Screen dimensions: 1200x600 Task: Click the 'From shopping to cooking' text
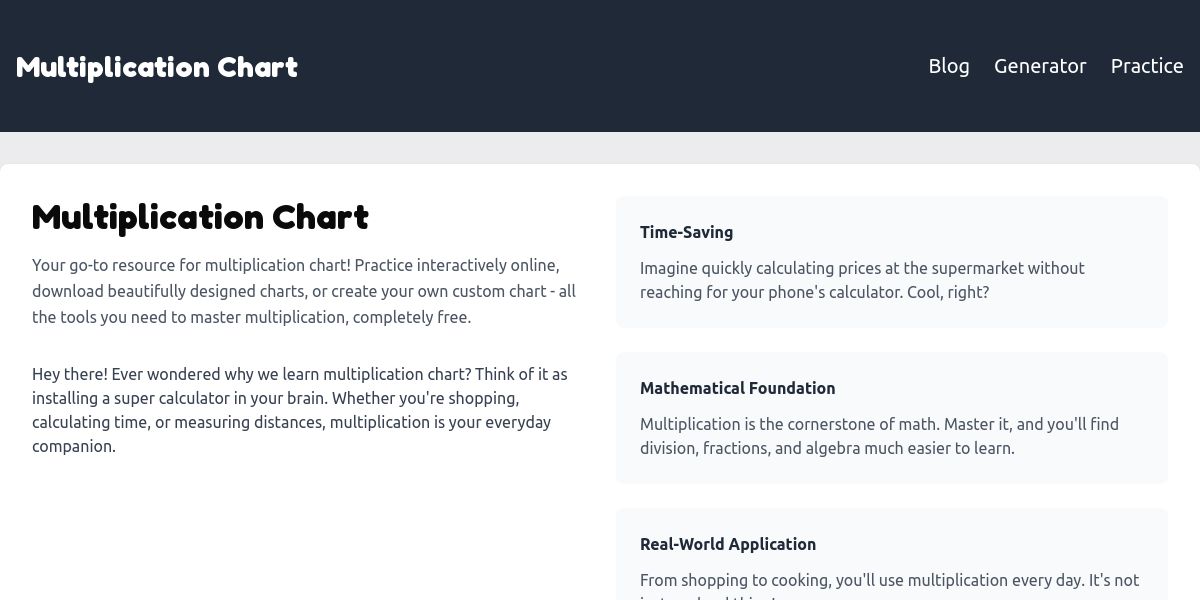(888, 580)
